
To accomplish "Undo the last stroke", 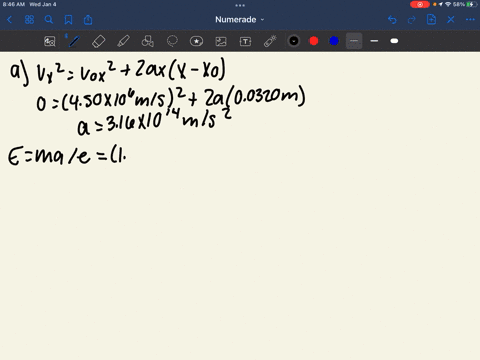I will [392, 20].
